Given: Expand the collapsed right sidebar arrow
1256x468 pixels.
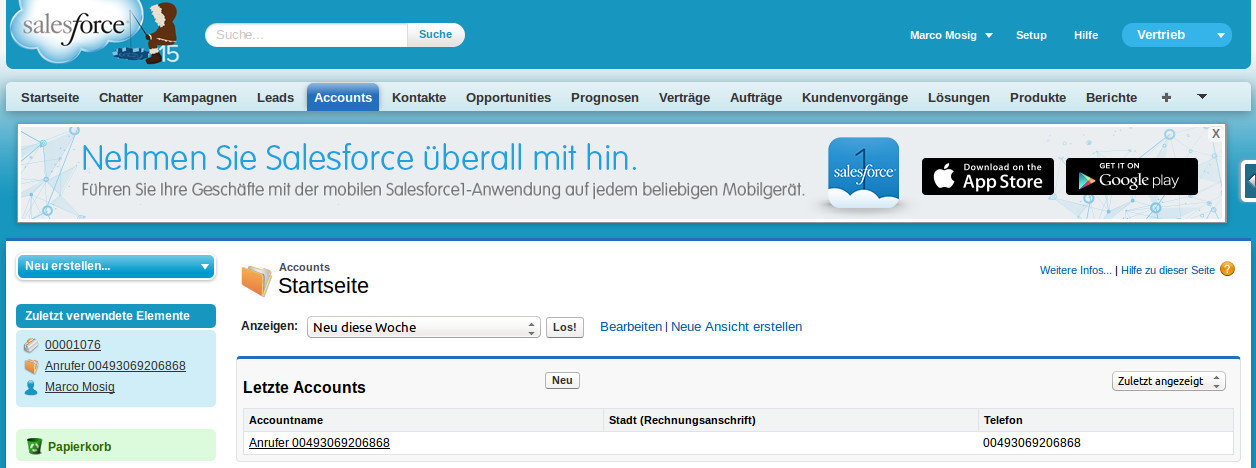Looking at the screenshot, I should [x=1249, y=181].
